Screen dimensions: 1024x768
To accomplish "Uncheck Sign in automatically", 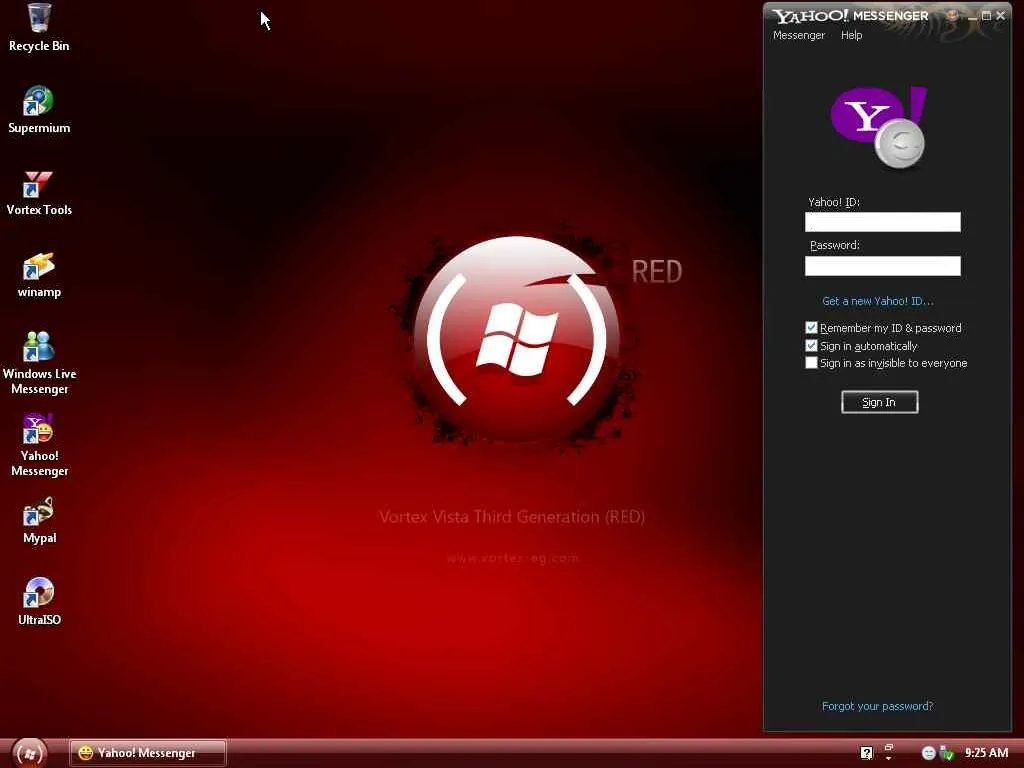I will click(811, 345).
